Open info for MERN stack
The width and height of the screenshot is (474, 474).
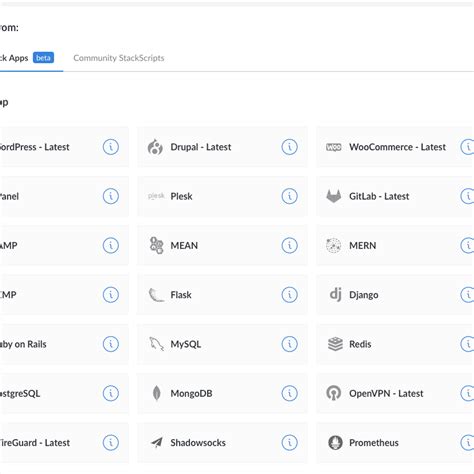[467, 246]
